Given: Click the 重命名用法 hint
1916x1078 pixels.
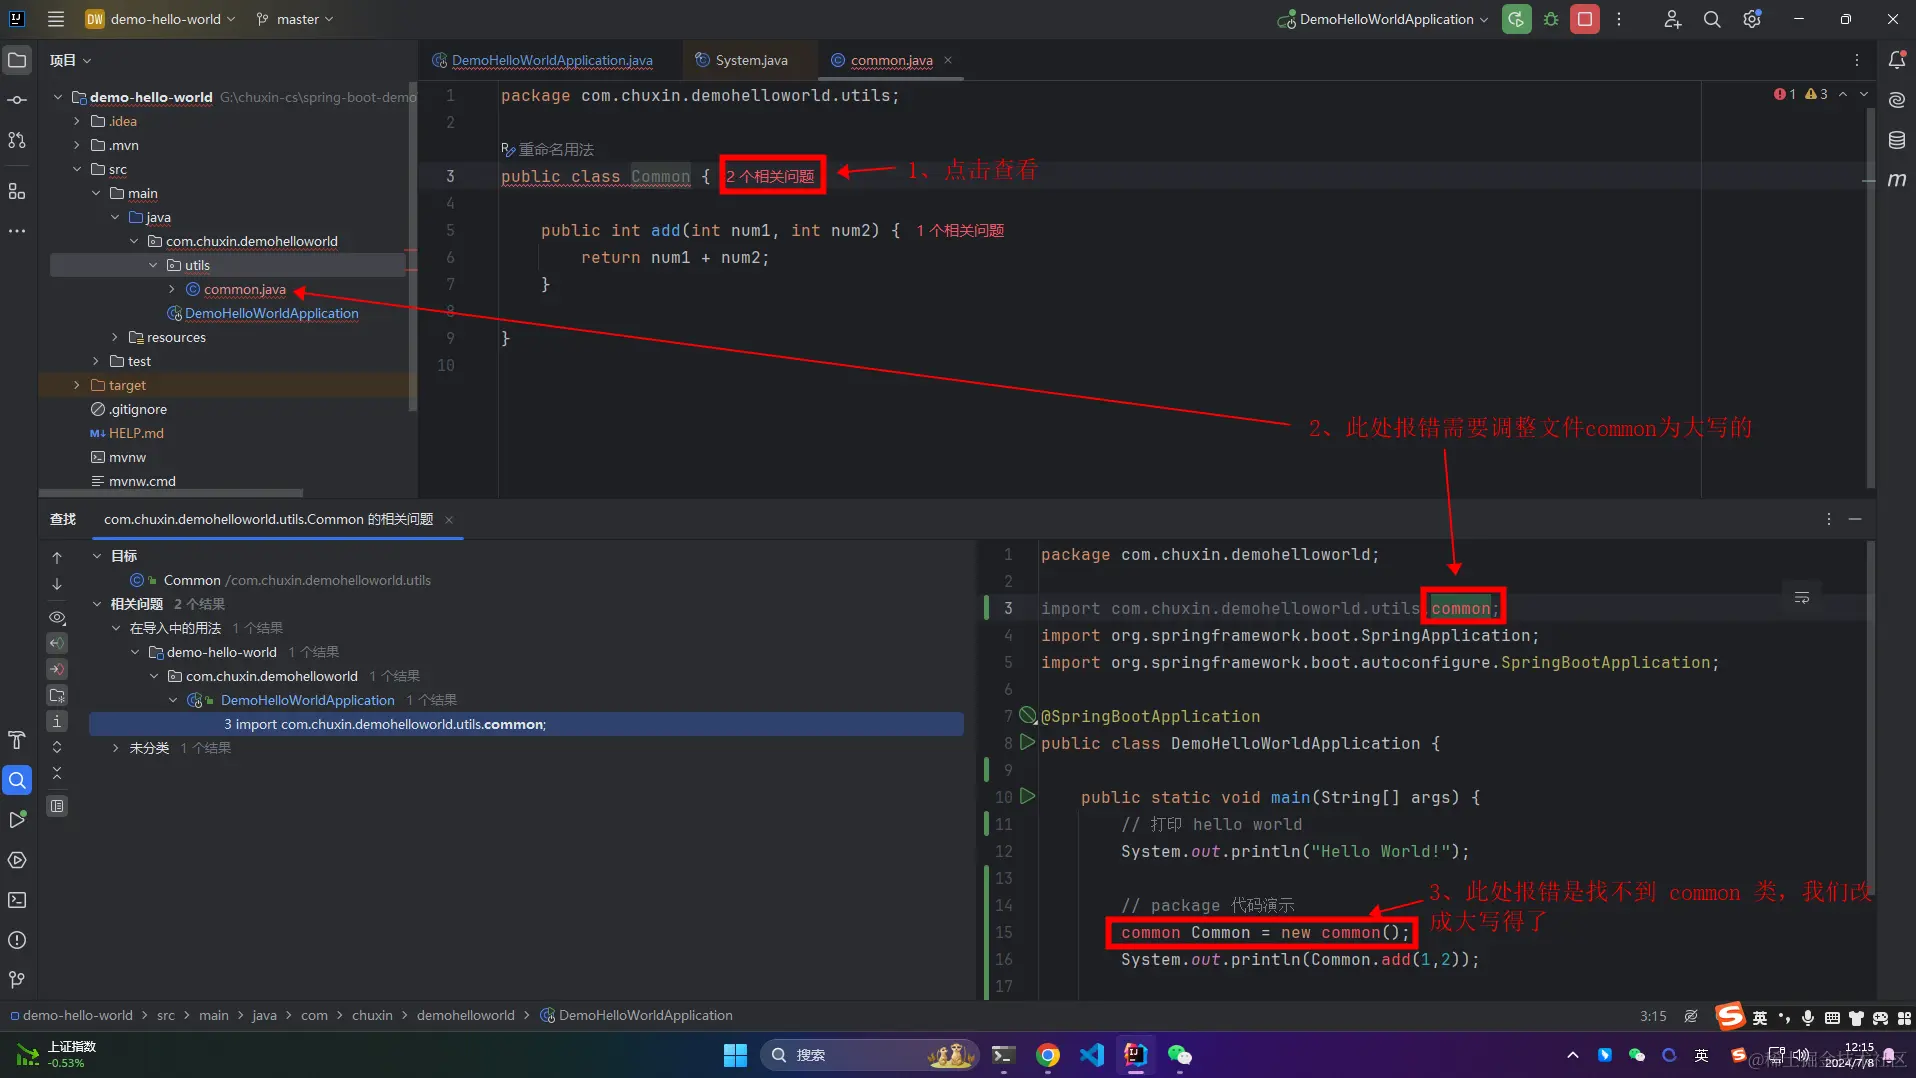Looking at the screenshot, I should (548, 149).
